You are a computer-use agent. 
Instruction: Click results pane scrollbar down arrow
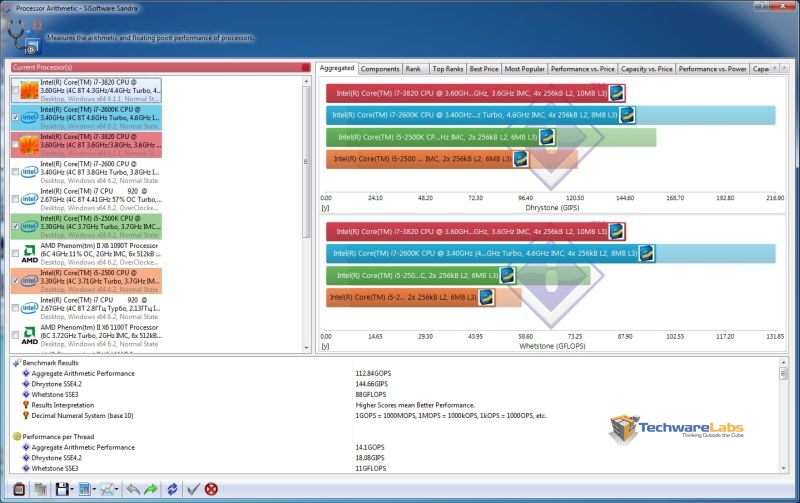pyautogui.click(x=783, y=468)
